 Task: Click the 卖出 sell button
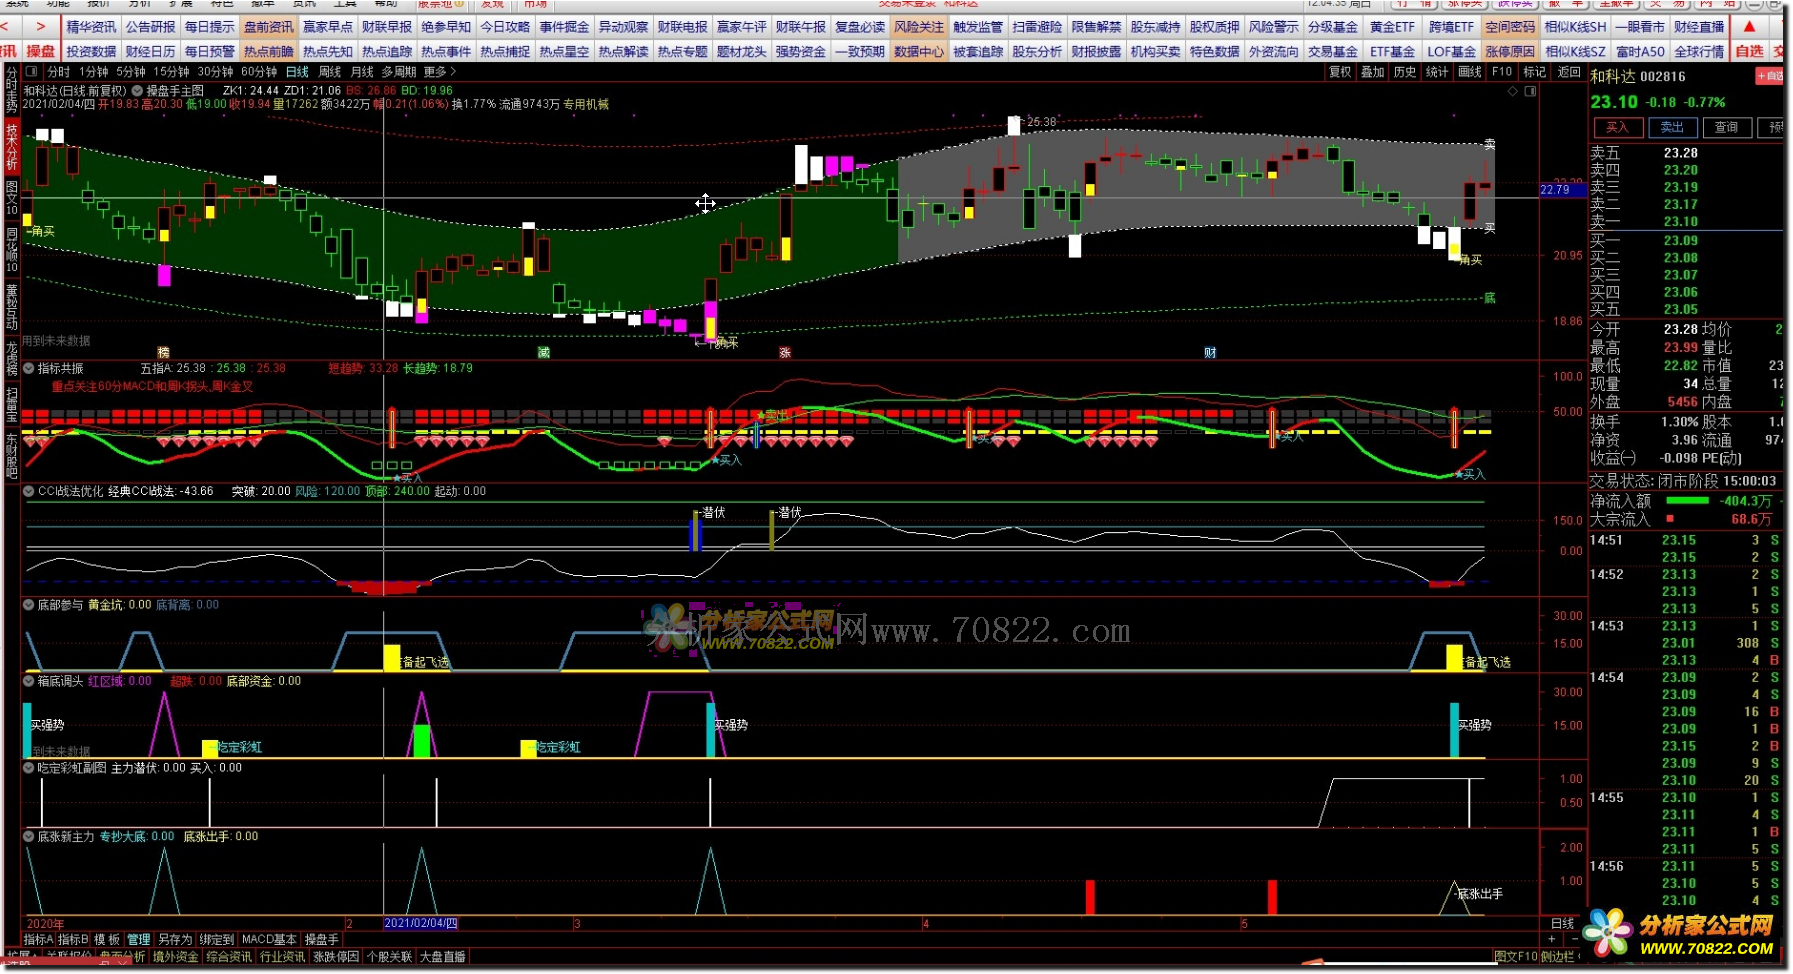[1672, 127]
